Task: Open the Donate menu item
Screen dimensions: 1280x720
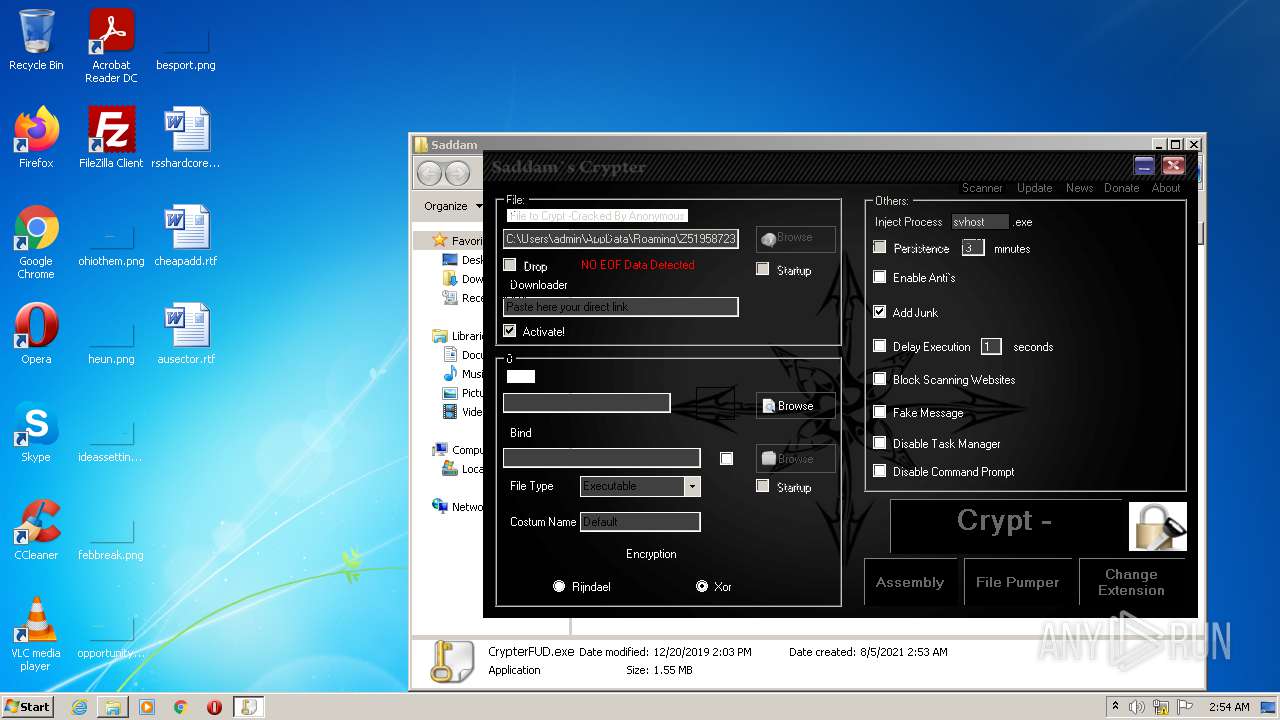Action: pos(1121,188)
